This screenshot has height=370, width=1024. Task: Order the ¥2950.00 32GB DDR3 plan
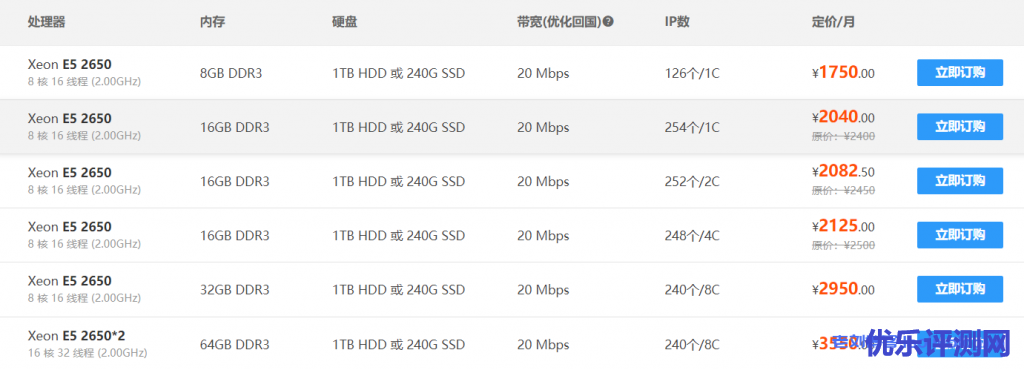[959, 289]
